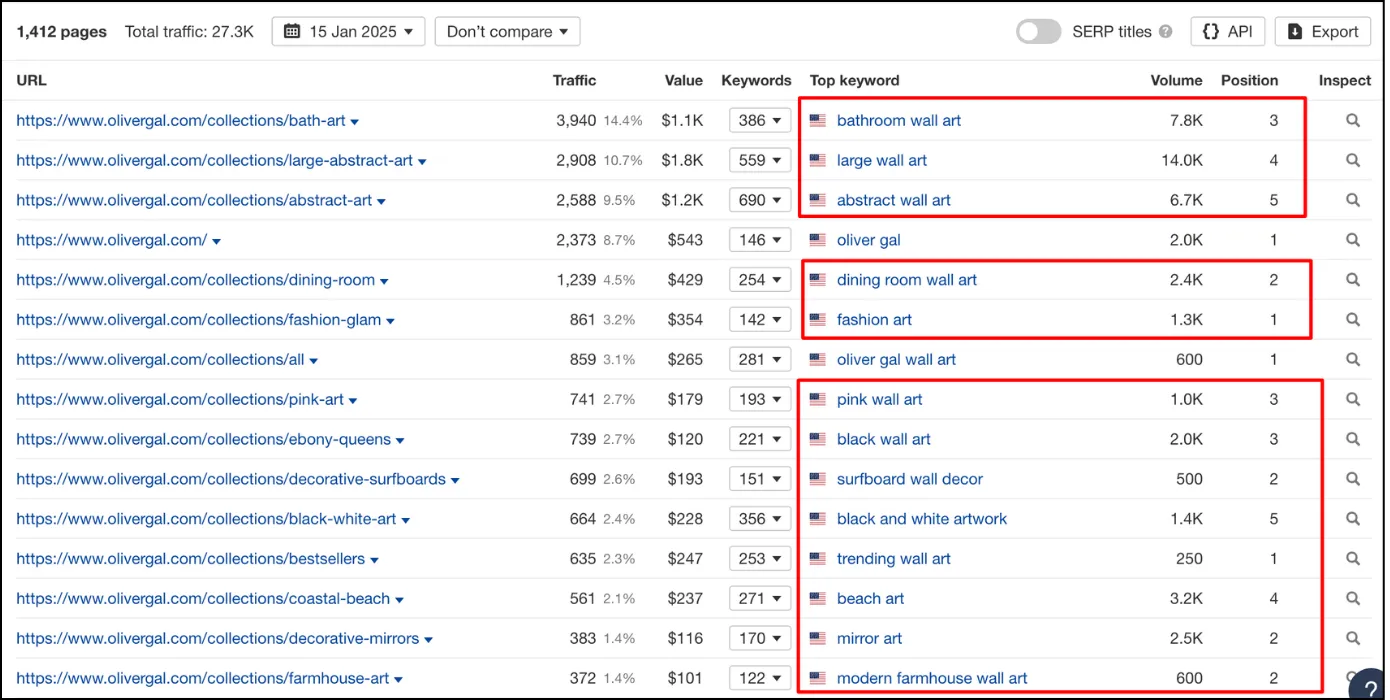Image resolution: width=1390 pixels, height=700 pixels.
Task: Inspect the collections/all row
Action: pyautogui.click(x=1352, y=359)
